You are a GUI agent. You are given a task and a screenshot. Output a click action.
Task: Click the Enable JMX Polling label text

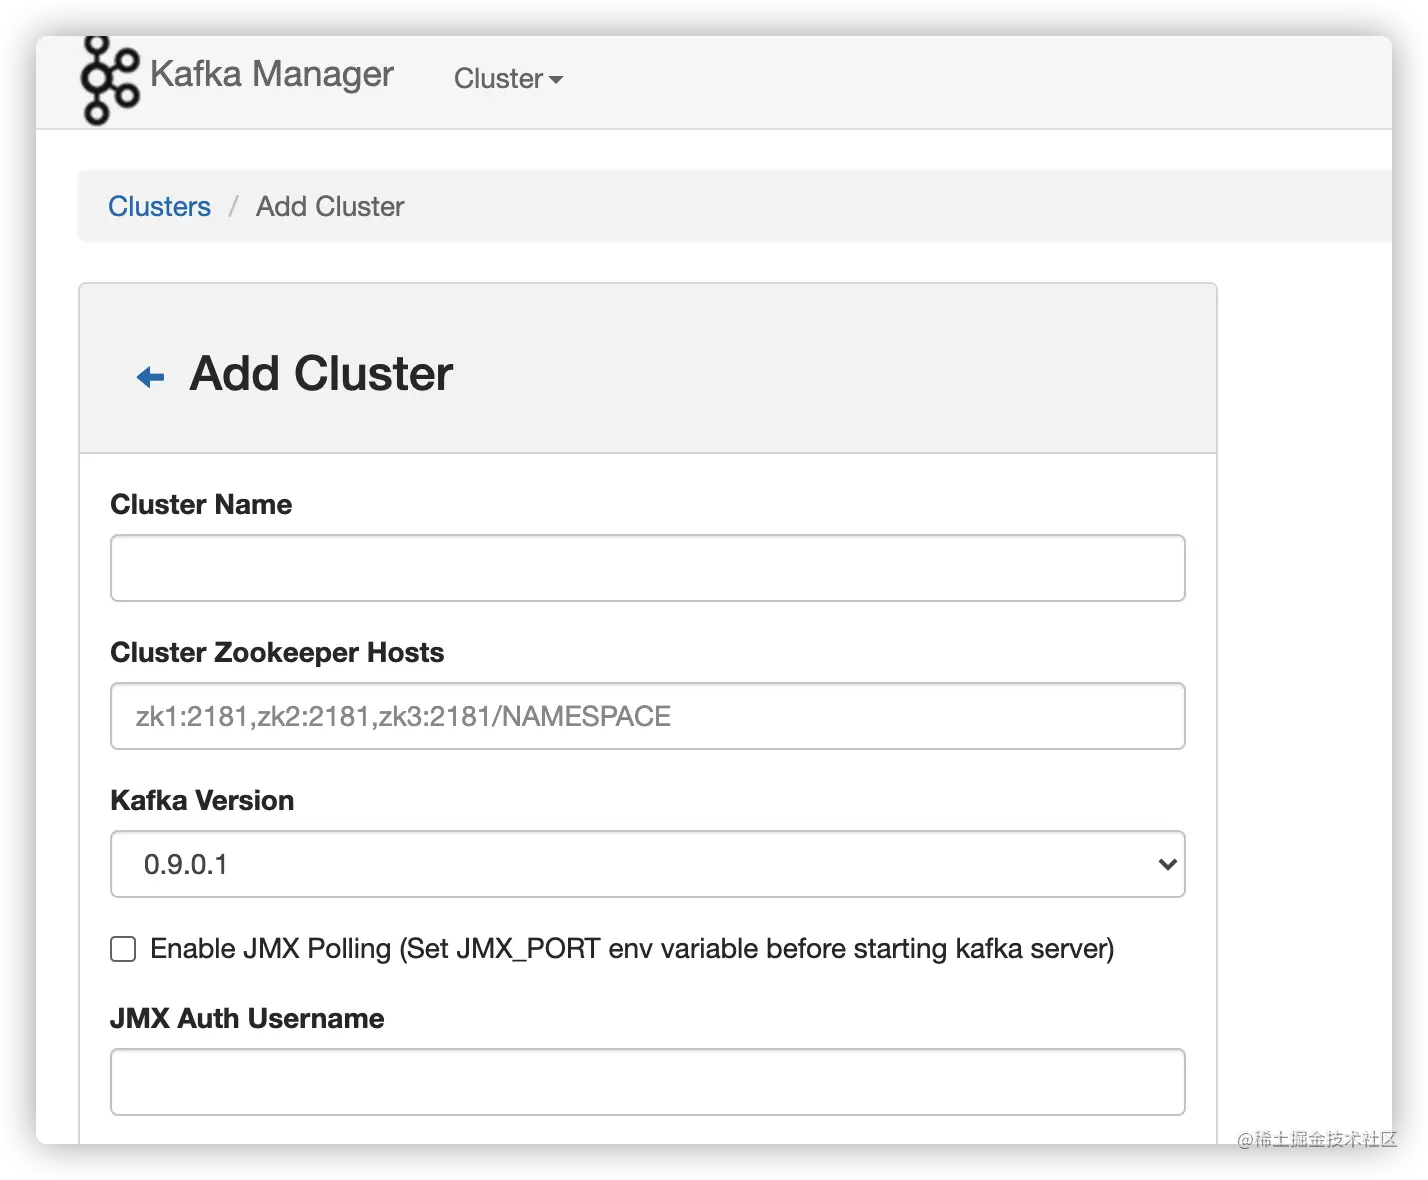point(631,949)
